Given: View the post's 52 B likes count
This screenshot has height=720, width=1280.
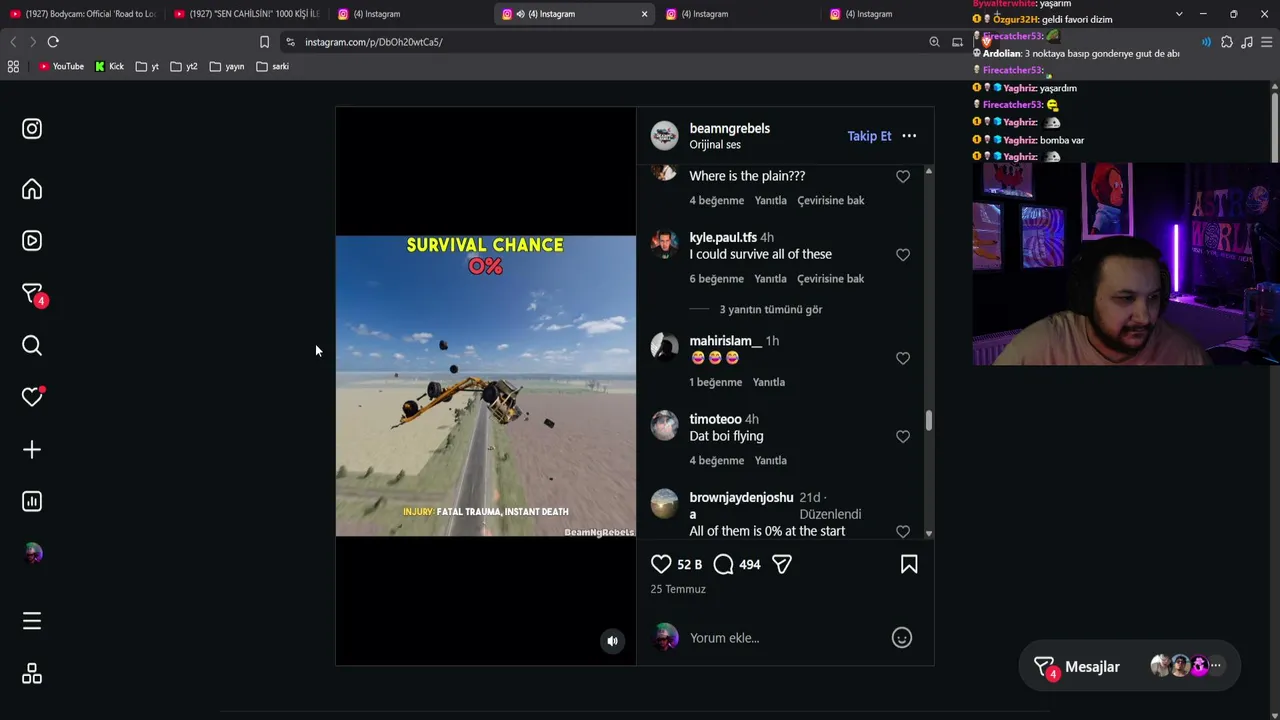Looking at the screenshot, I should point(690,565).
